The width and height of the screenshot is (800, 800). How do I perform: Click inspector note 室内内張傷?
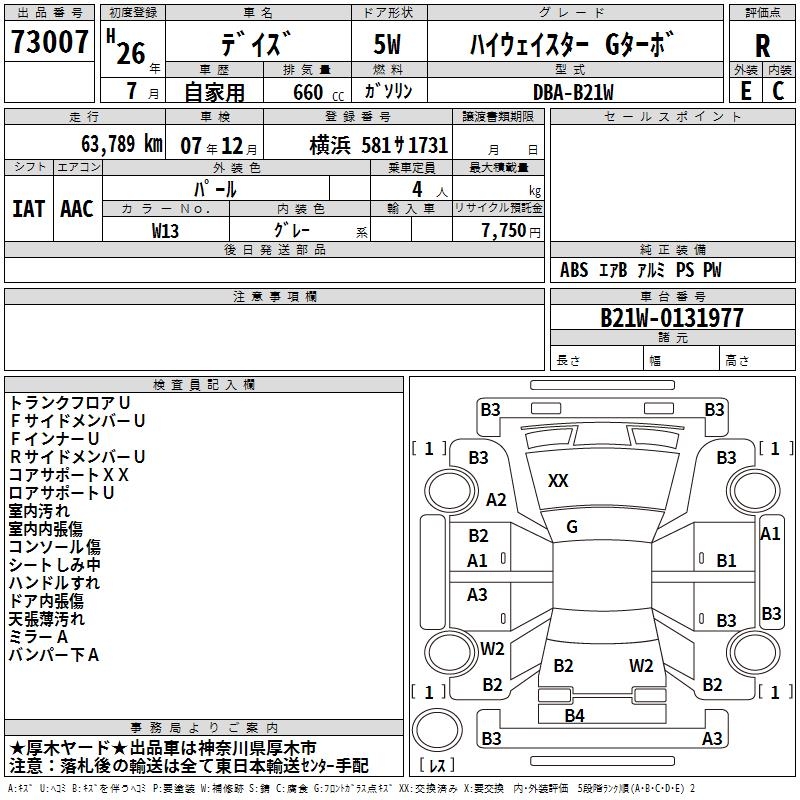point(46,529)
